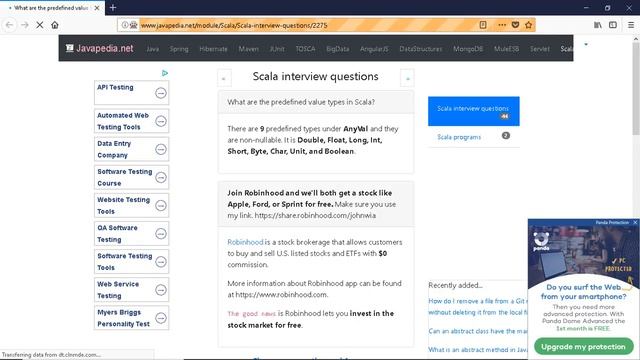Go to previous question arrow

224,78
